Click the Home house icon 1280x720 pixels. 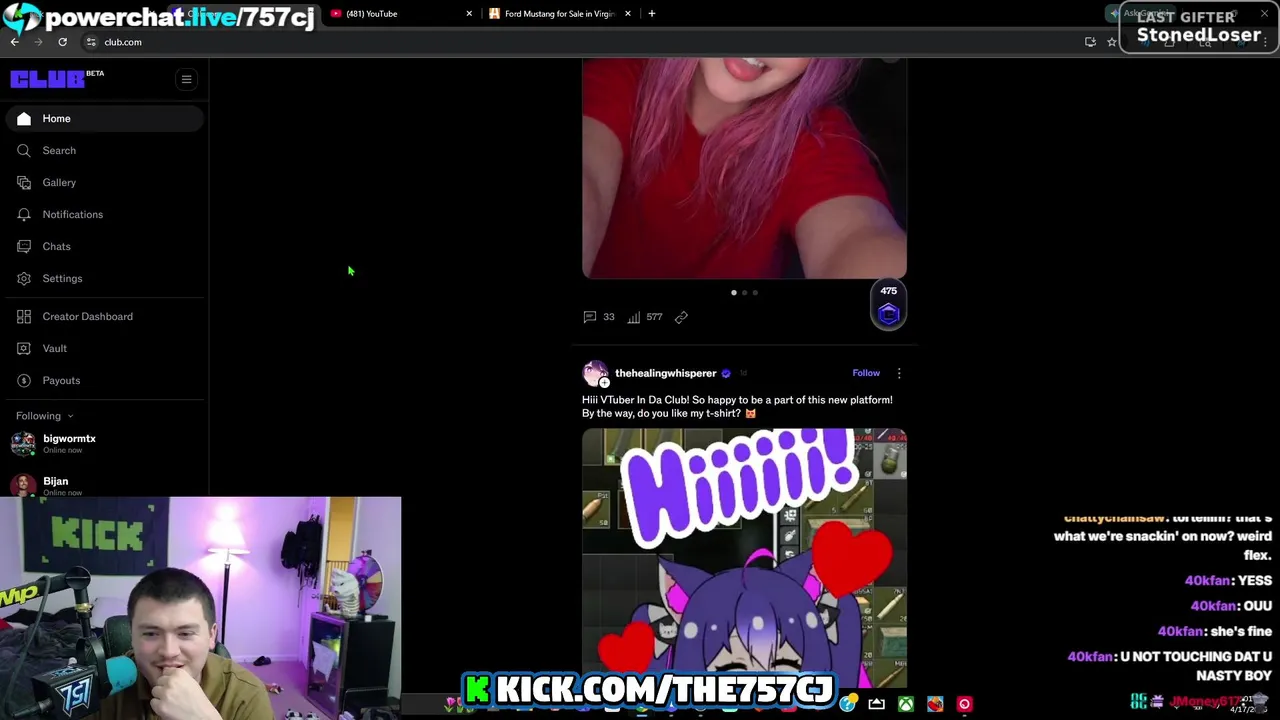pyautogui.click(x=24, y=118)
